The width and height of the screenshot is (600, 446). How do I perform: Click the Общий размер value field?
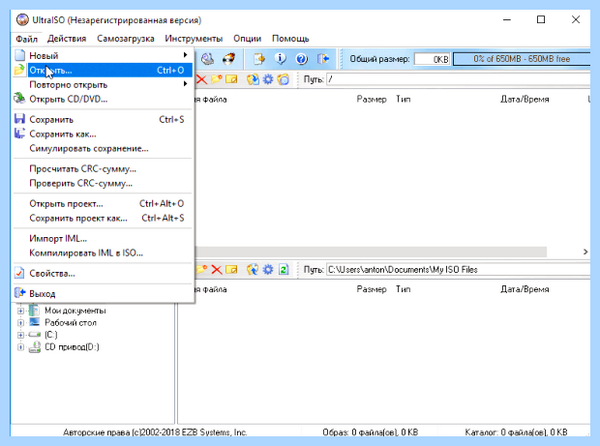click(x=432, y=59)
